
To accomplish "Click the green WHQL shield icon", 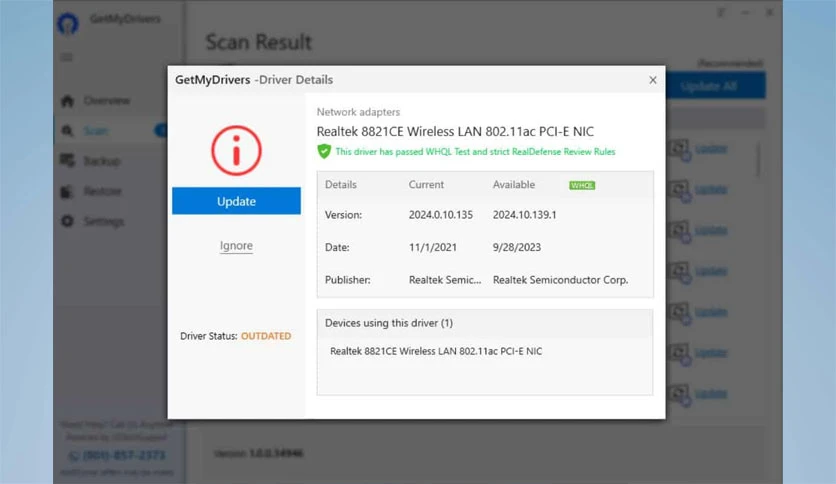I will point(324,152).
